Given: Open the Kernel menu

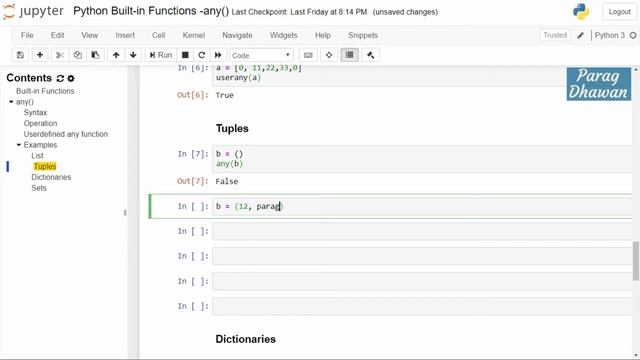Looking at the screenshot, I should tap(193, 36).
